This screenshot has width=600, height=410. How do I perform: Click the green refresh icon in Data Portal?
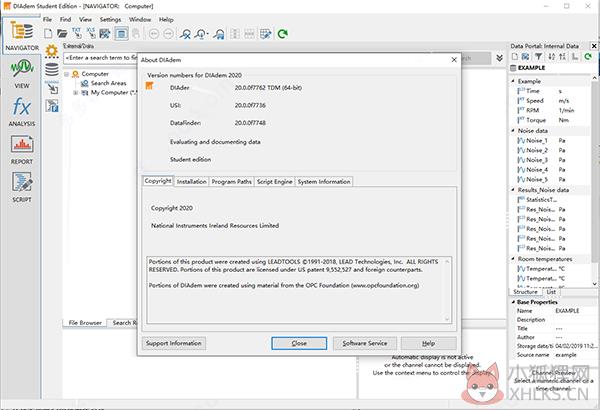[588, 57]
